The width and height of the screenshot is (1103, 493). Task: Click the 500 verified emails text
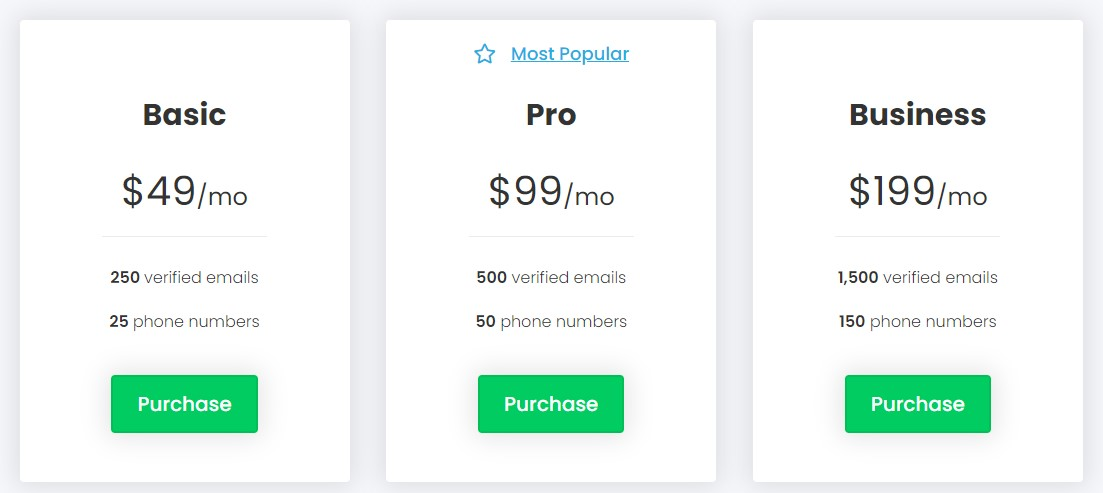551,277
